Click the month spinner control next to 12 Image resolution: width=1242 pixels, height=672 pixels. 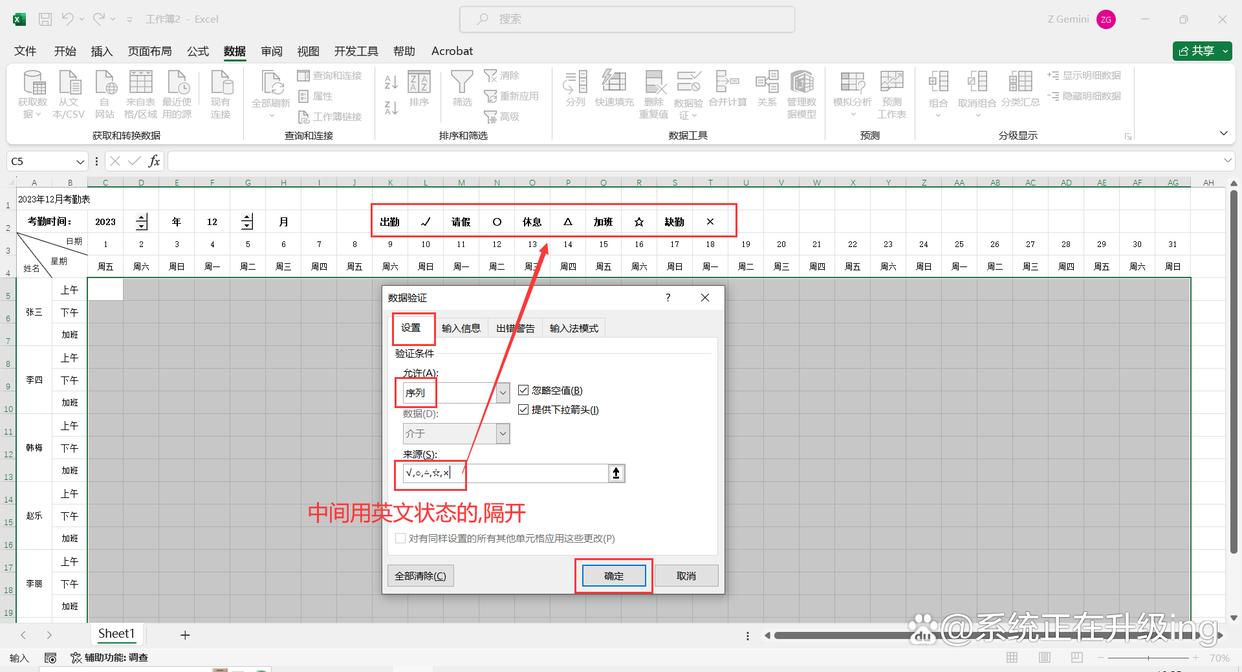point(248,222)
